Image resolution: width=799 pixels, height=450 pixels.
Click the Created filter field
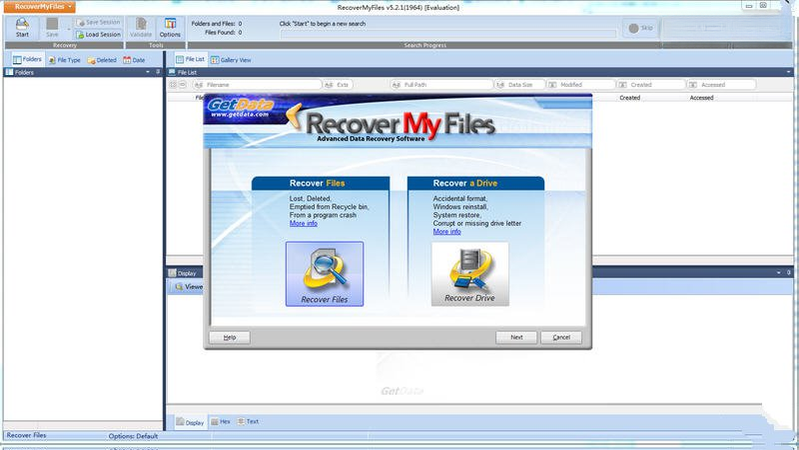651,85
